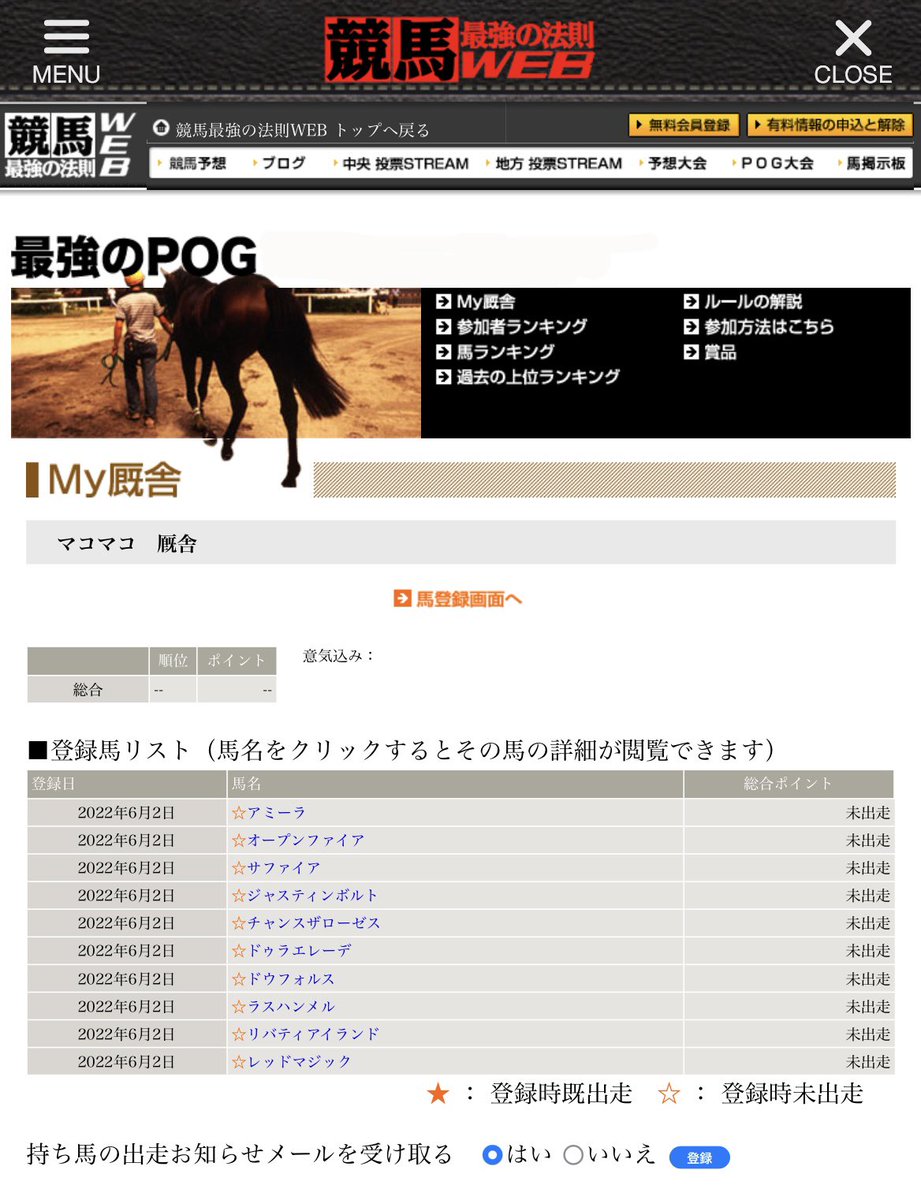Click the 最強のPOG title heading
Image resolution: width=921 pixels, height=1200 pixels.
point(134,258)
